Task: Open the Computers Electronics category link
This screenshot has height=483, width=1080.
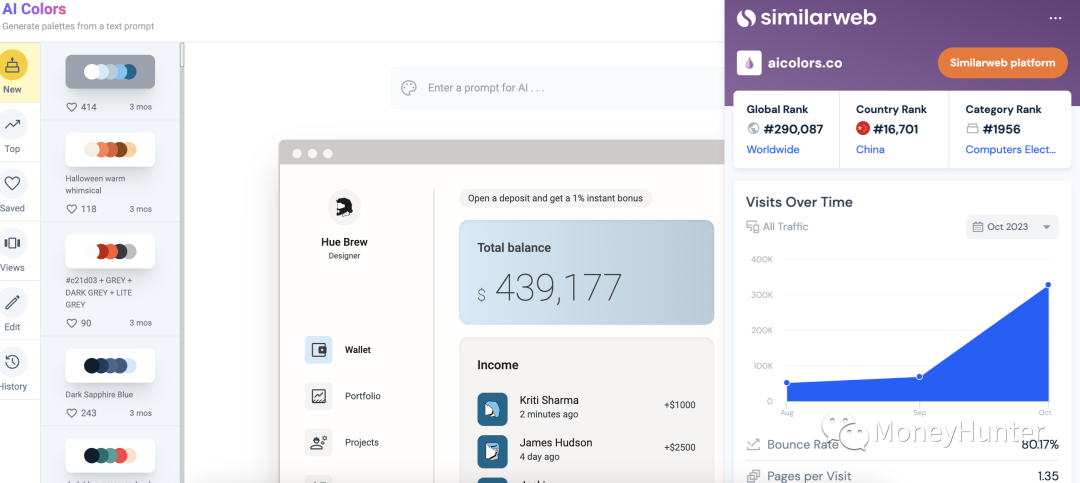Action: (x=1010, y=149)
